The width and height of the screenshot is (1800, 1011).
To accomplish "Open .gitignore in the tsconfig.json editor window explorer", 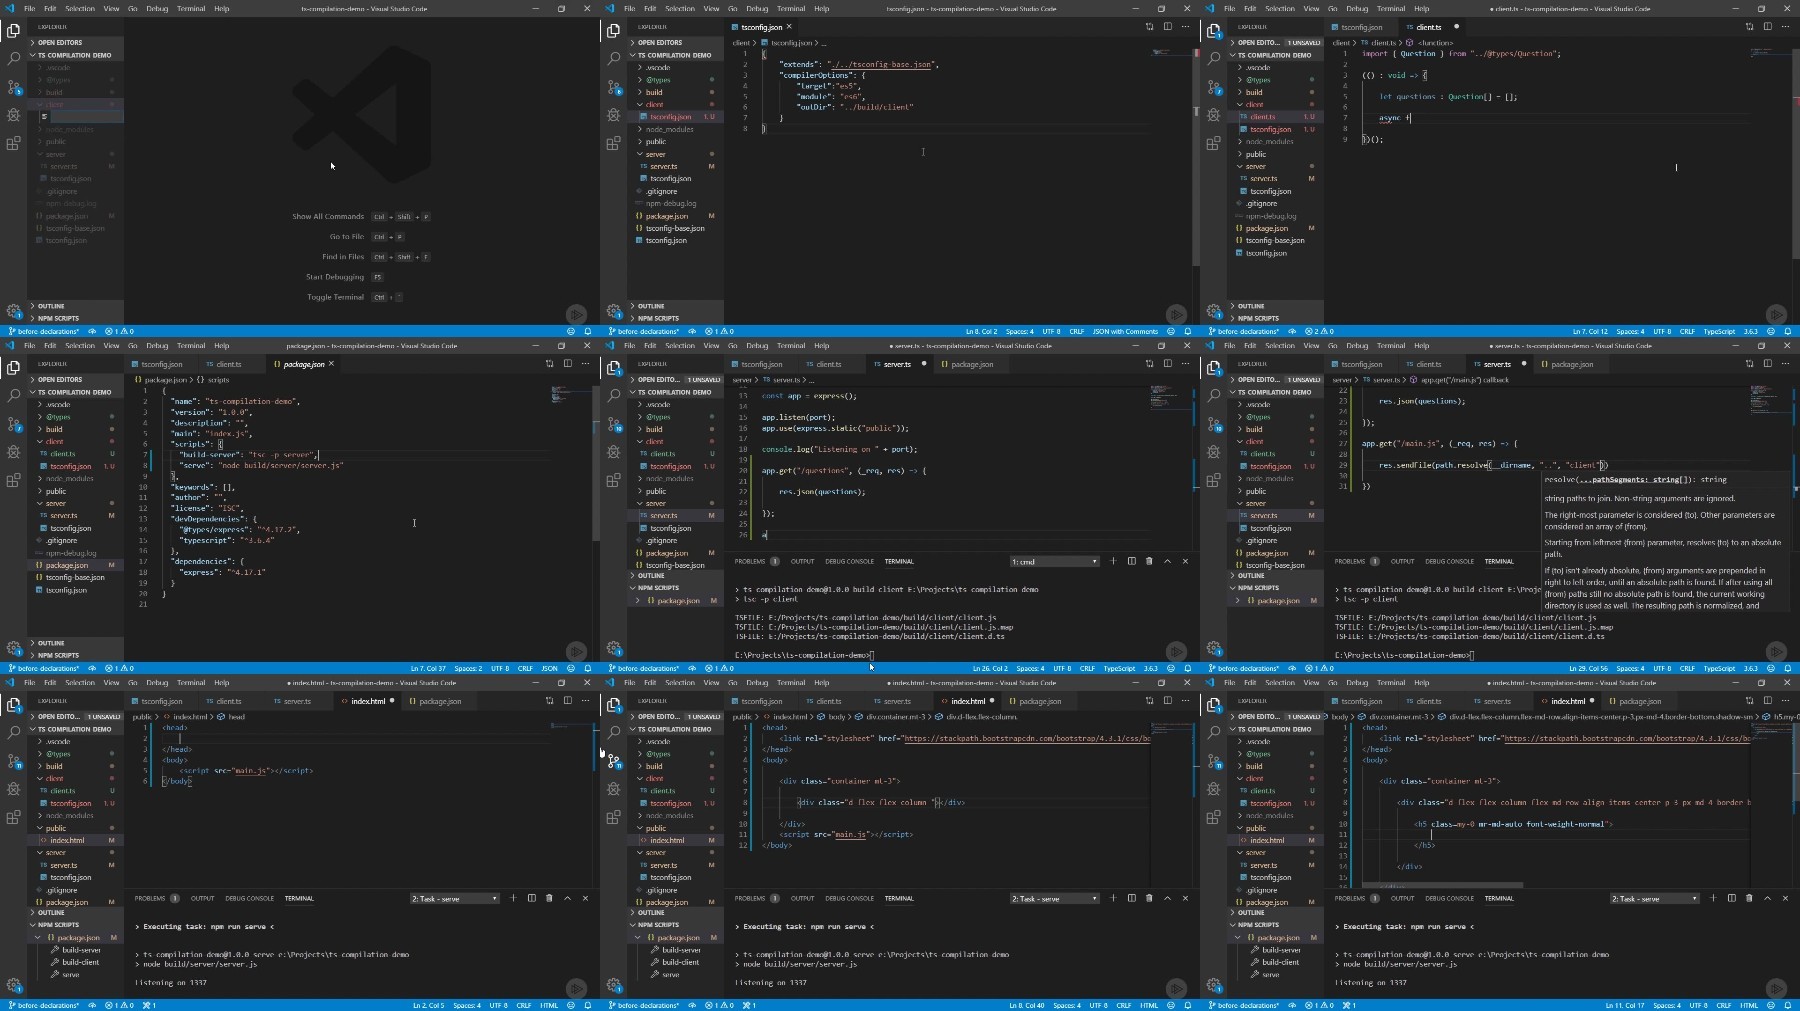I will point(662,191).
